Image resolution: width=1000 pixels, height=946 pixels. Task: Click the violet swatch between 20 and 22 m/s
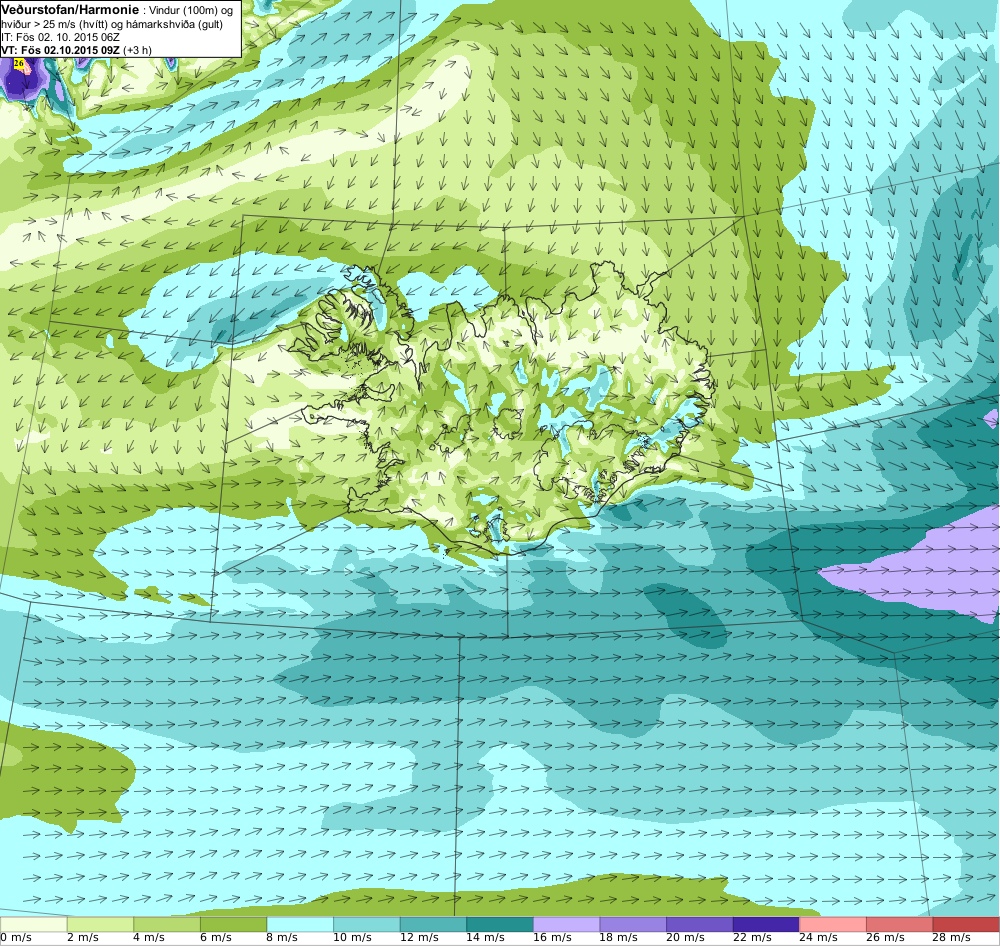(x=700, y=924)
